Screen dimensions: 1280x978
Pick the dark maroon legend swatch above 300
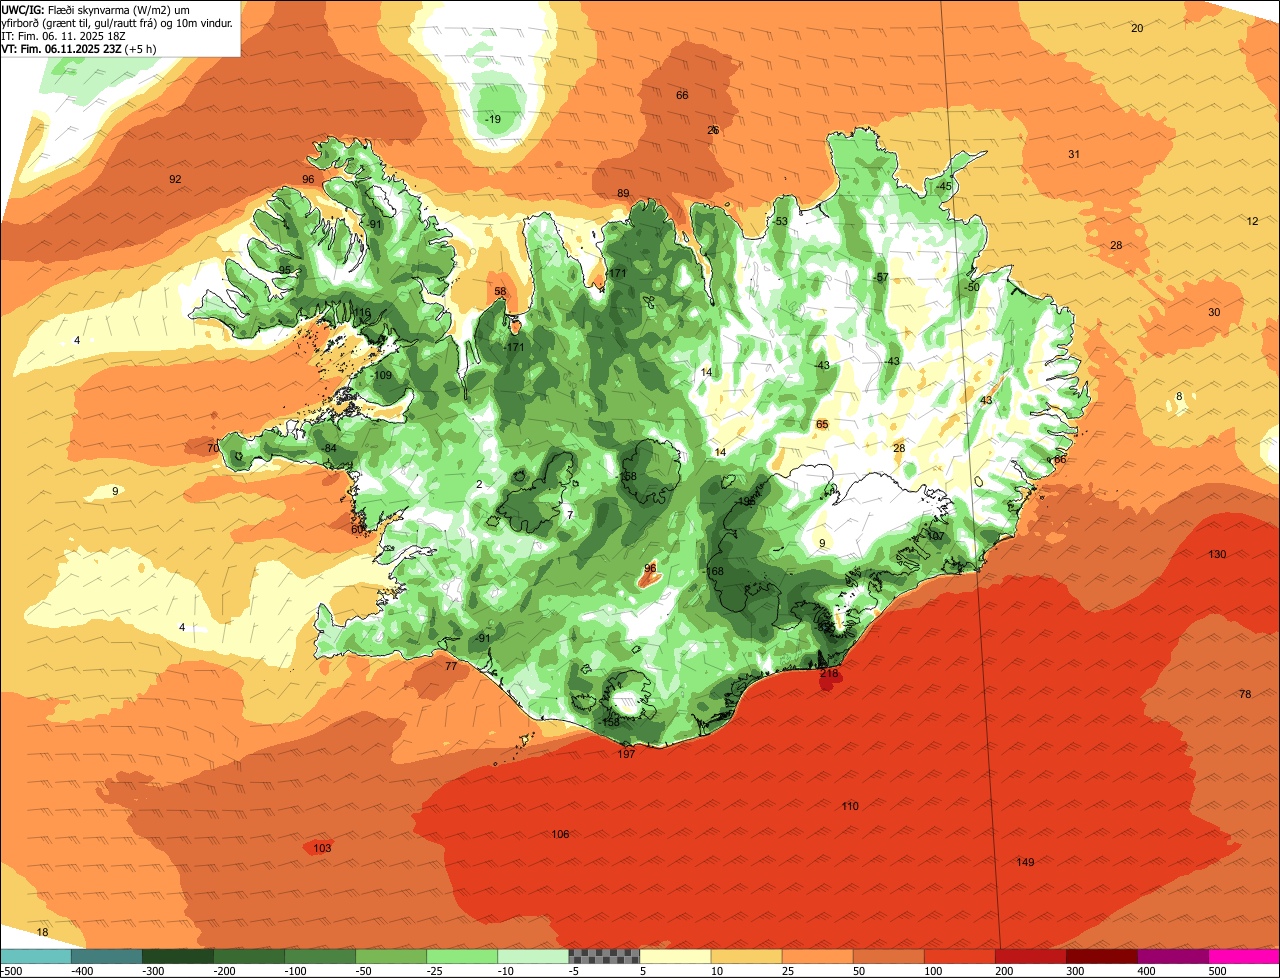pyautogui.click(x=1102, y=956)
